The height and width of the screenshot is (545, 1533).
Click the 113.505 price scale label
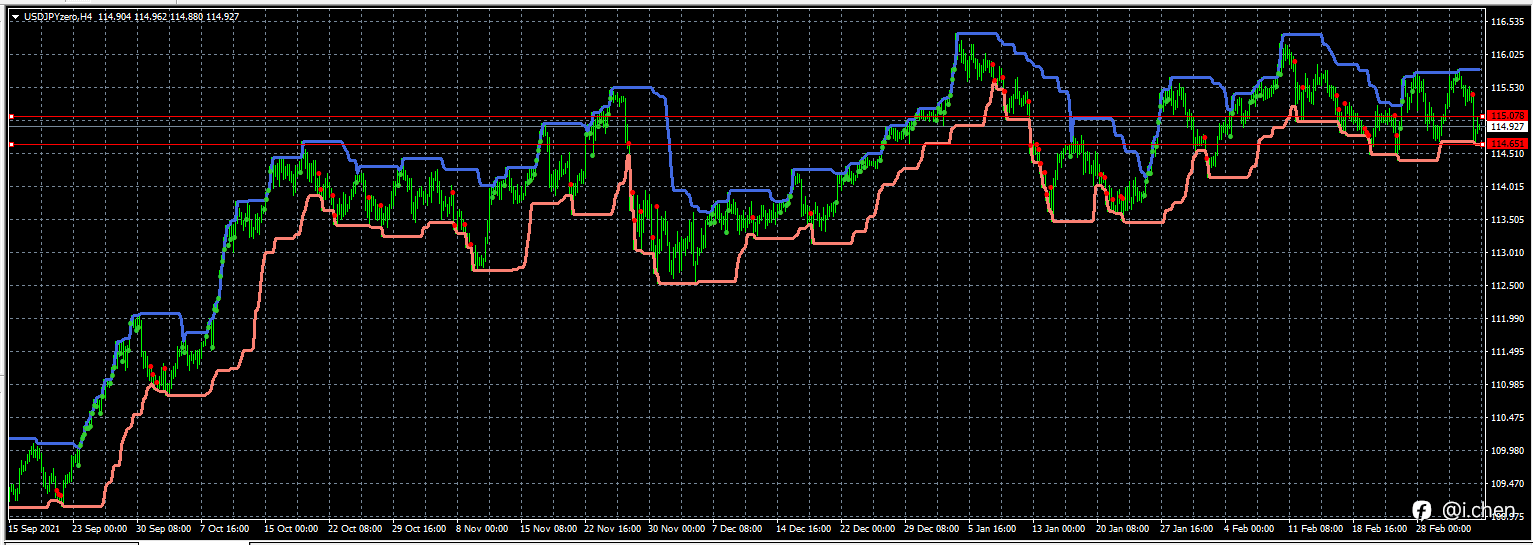tap(1506, 219)
